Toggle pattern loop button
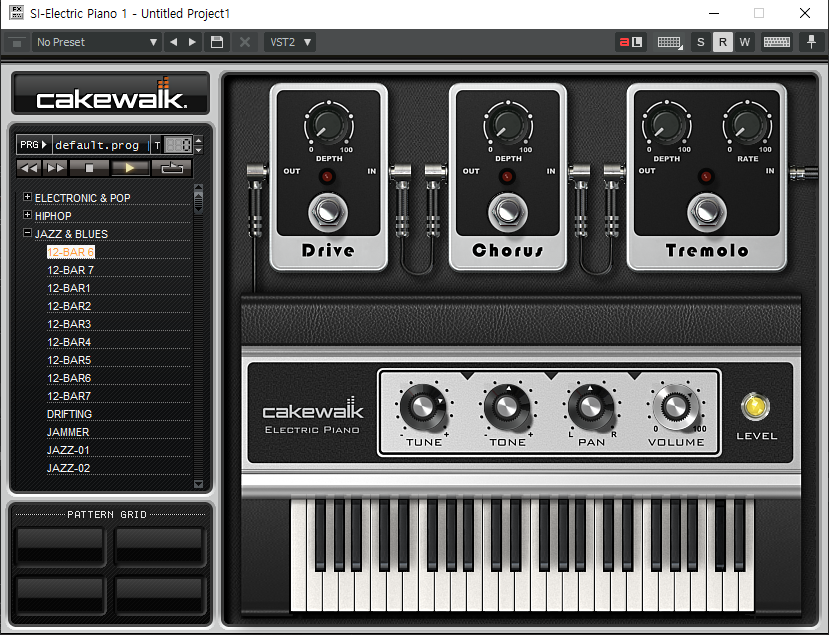The height and width of the screenshot is (635, 829). (172, 168)
